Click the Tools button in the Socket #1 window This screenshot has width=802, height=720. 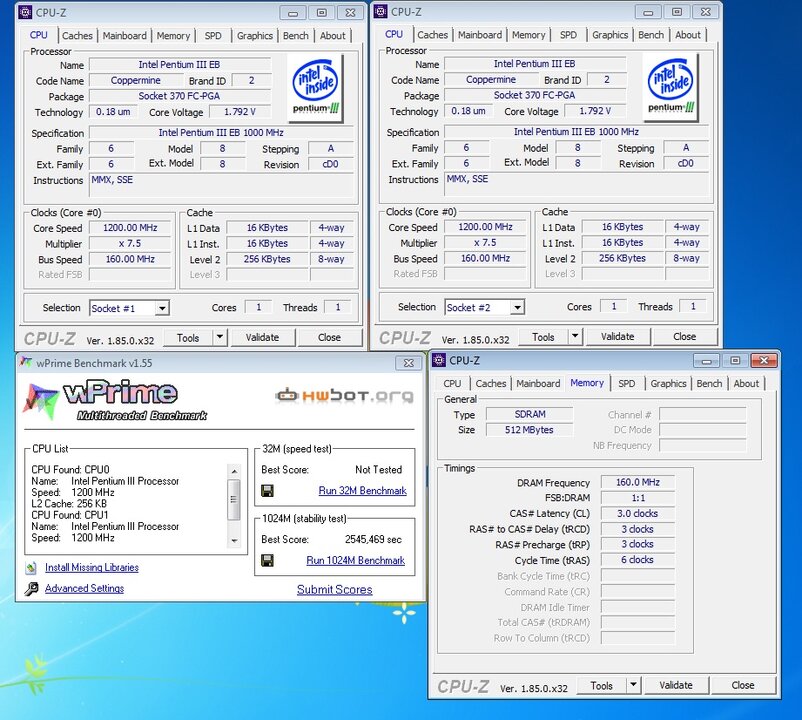(188, 338)
